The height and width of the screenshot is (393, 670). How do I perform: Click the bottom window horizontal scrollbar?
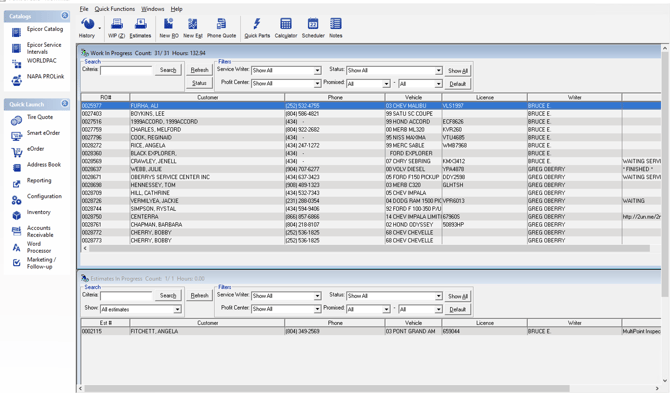[327, 388]
